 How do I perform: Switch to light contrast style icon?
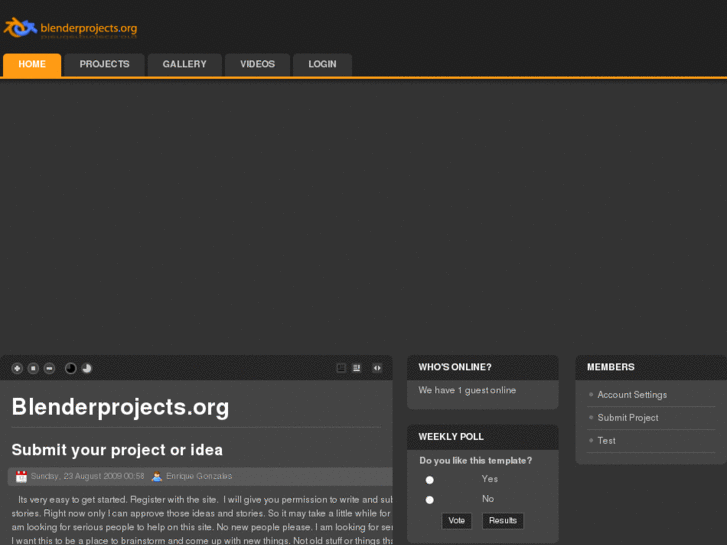coord(87,368)
